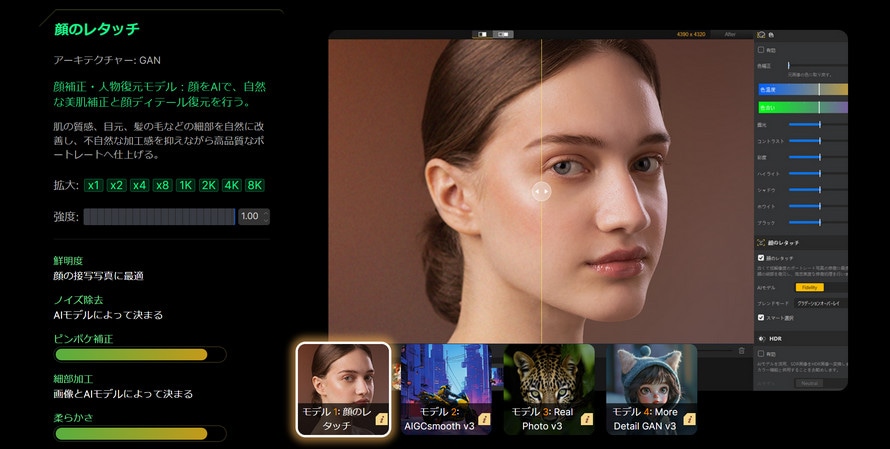The height and width of the screenshot is (449, 890).
Task: Click the 強度 strength slider bar
Action: pyautogui.click(x=159, y=216)
